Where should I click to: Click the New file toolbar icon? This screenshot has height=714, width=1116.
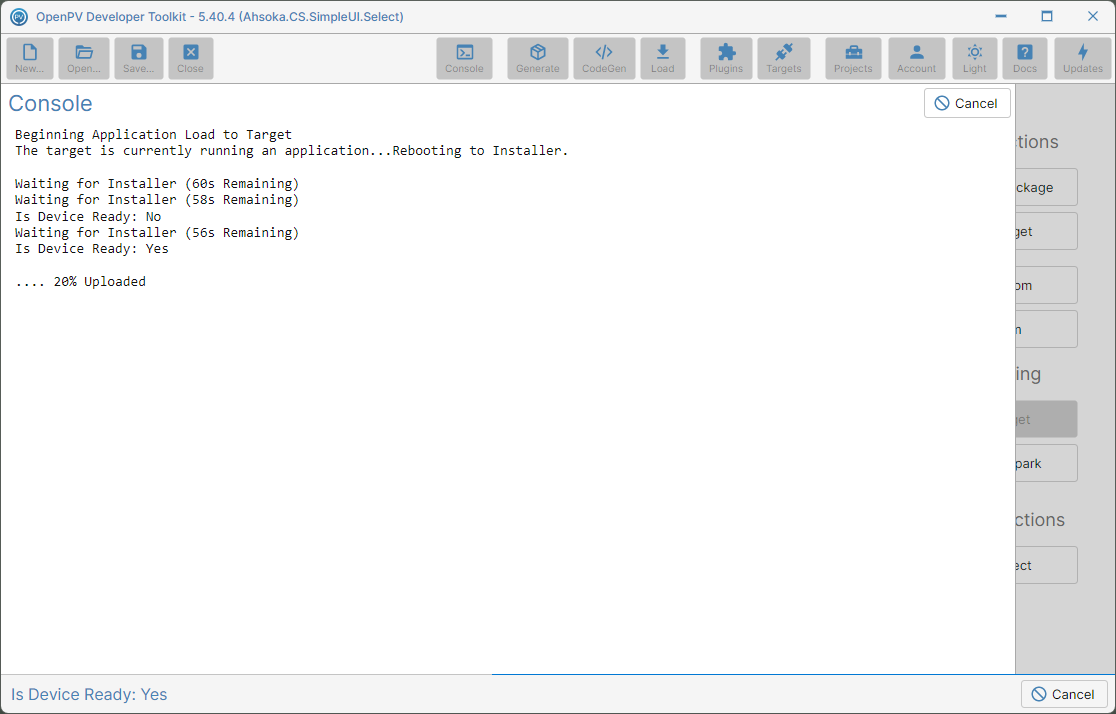pos(30,58)
